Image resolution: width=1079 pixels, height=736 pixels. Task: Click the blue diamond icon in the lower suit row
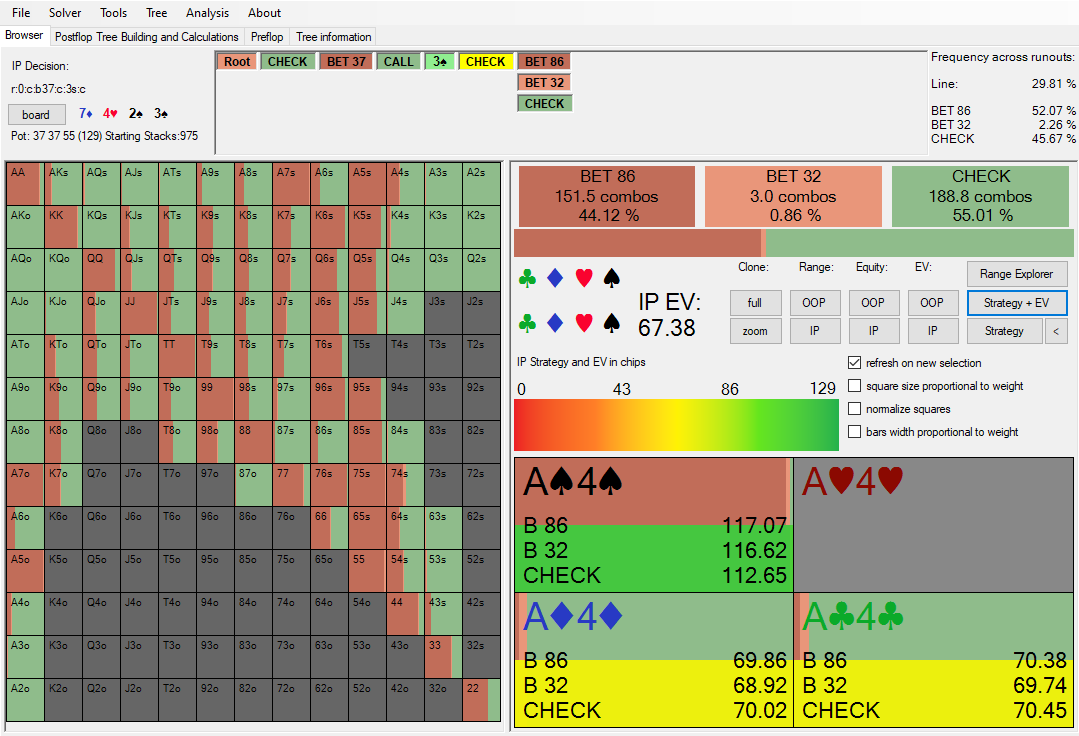click(x=556, y=323)
